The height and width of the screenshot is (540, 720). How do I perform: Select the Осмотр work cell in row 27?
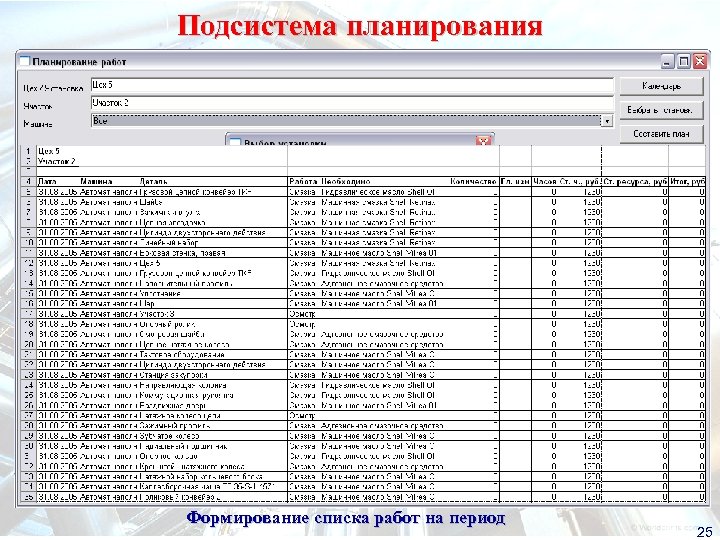[302, 416]
